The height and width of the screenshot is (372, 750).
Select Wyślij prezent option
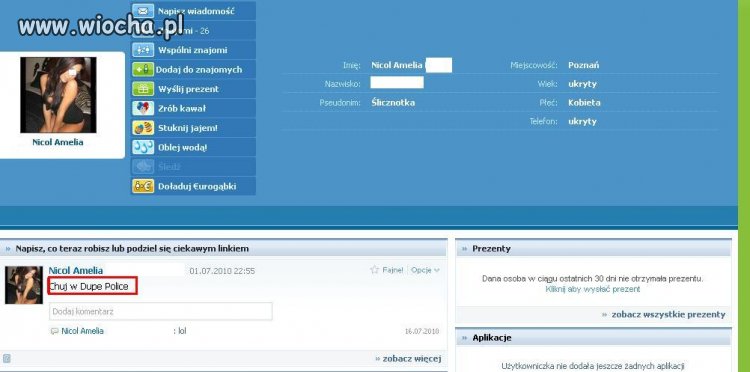pos(188,89)
